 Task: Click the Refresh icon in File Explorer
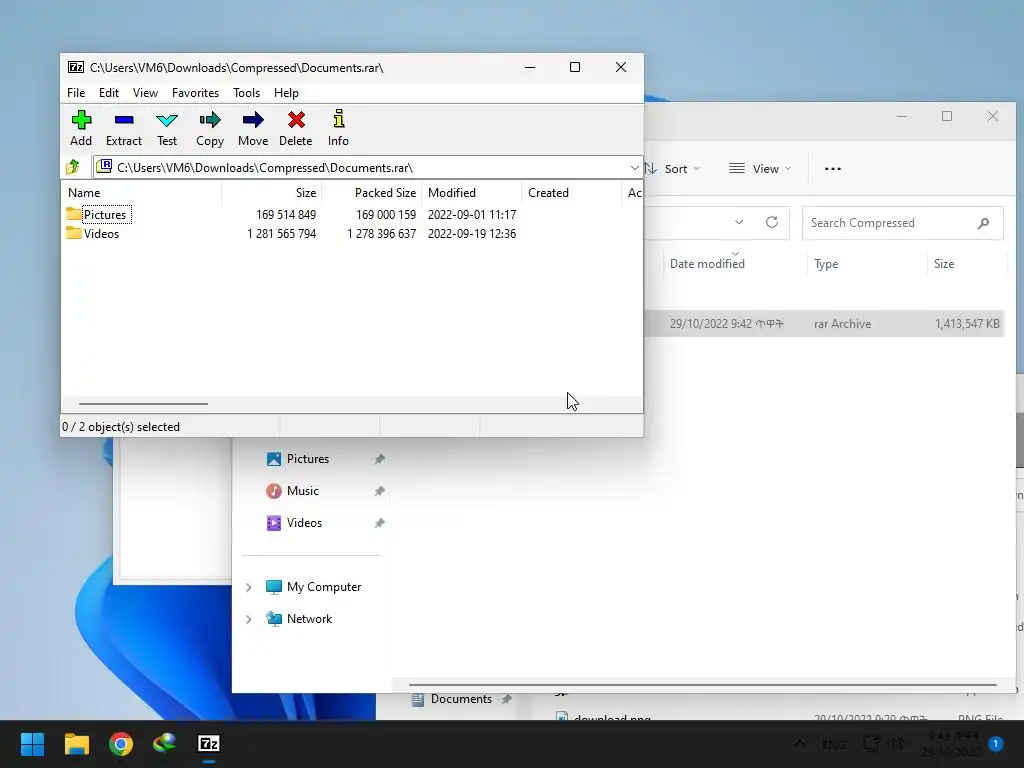pyautogui.click(x=772, y=222)
